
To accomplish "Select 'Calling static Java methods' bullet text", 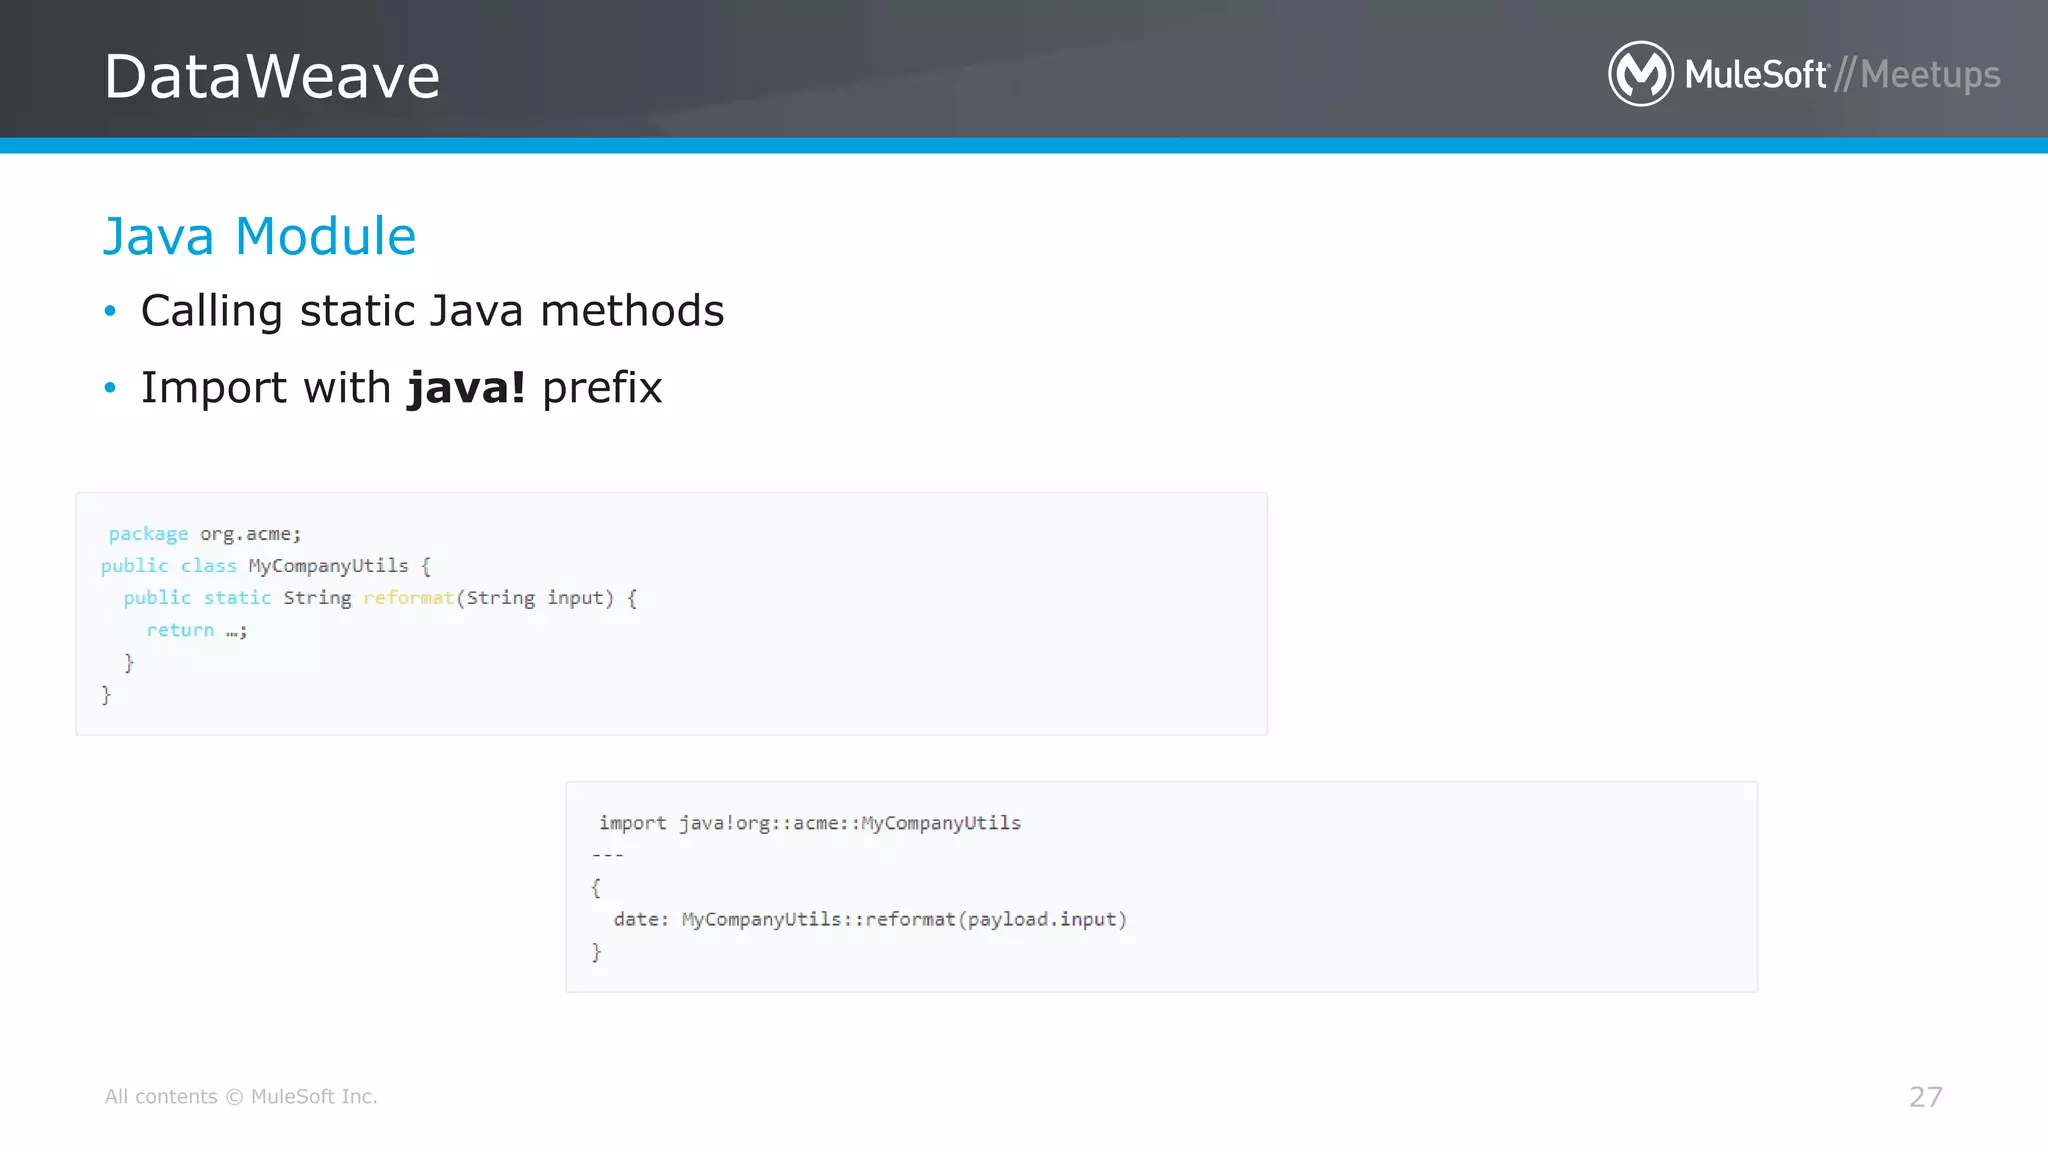I will (x=432, y=311).
